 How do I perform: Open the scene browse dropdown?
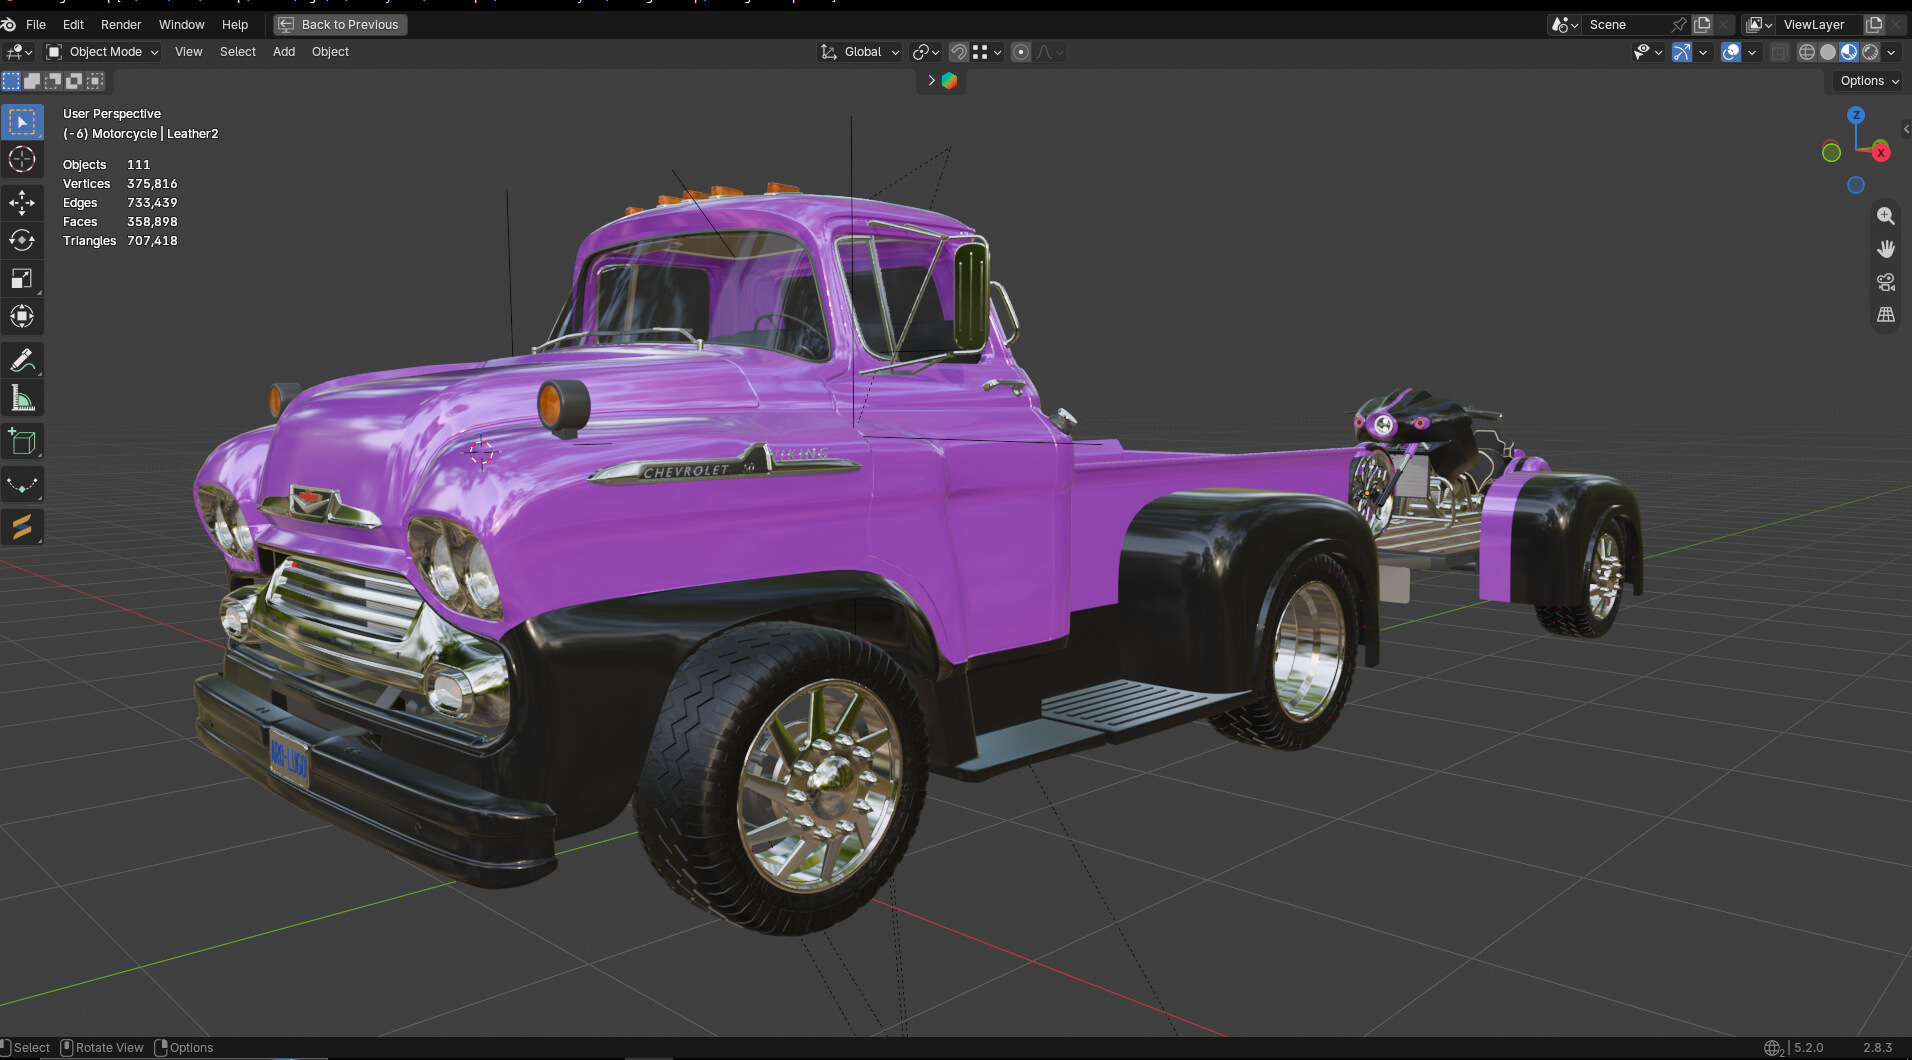(x=1564, y=24)
